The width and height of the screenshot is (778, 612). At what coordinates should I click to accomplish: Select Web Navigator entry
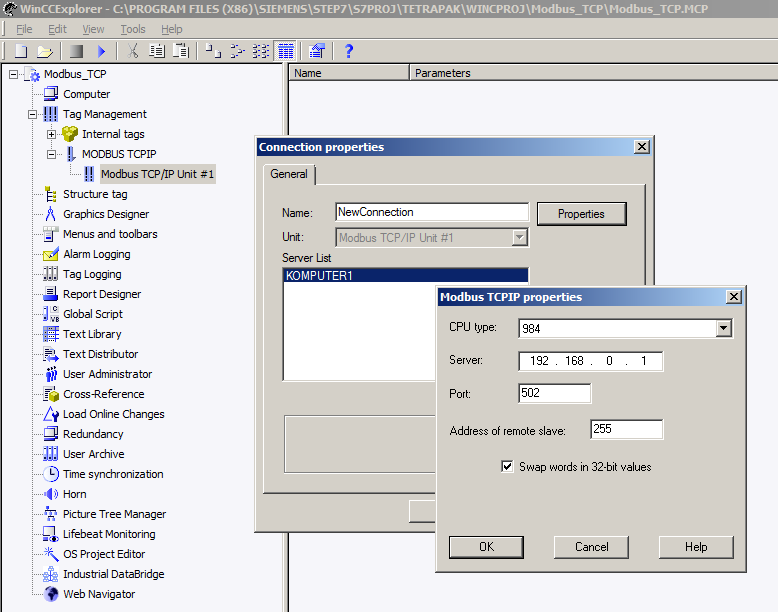tap(99, 594)
